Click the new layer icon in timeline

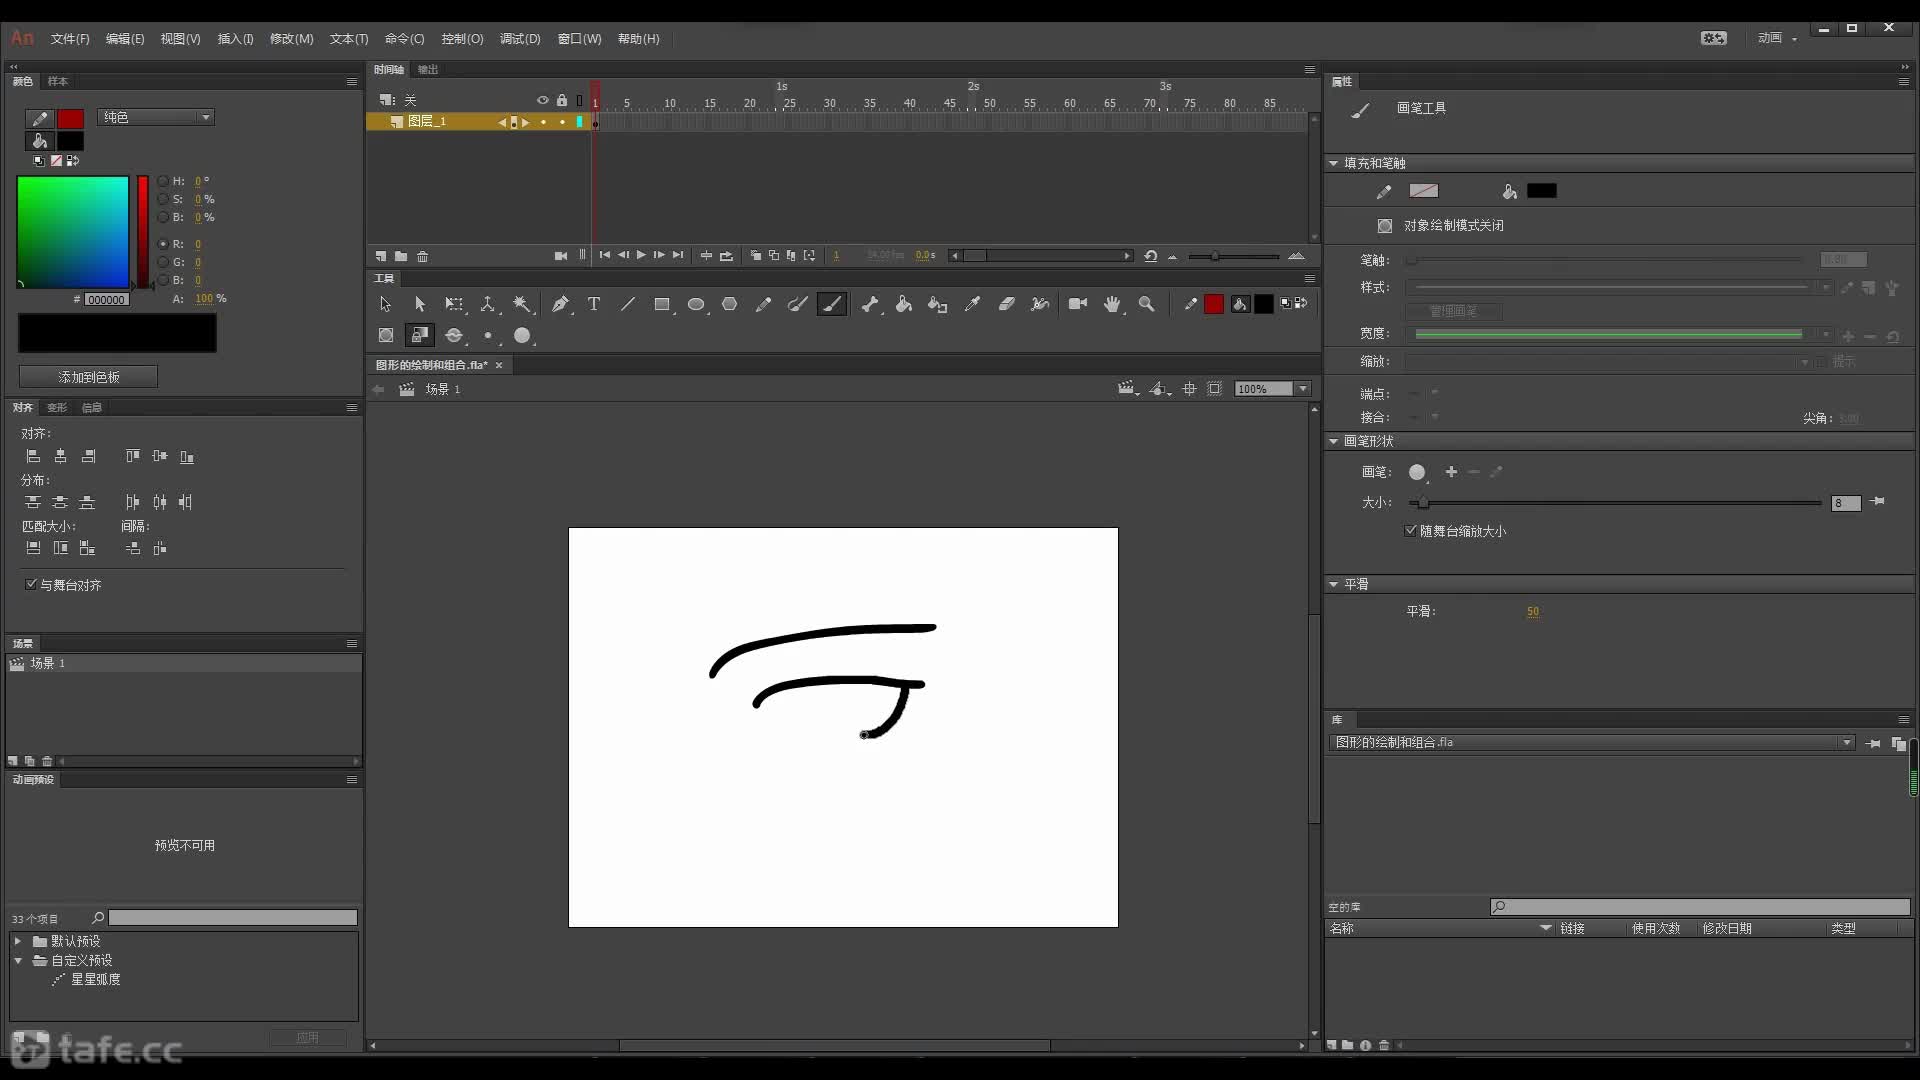[381, 256]
